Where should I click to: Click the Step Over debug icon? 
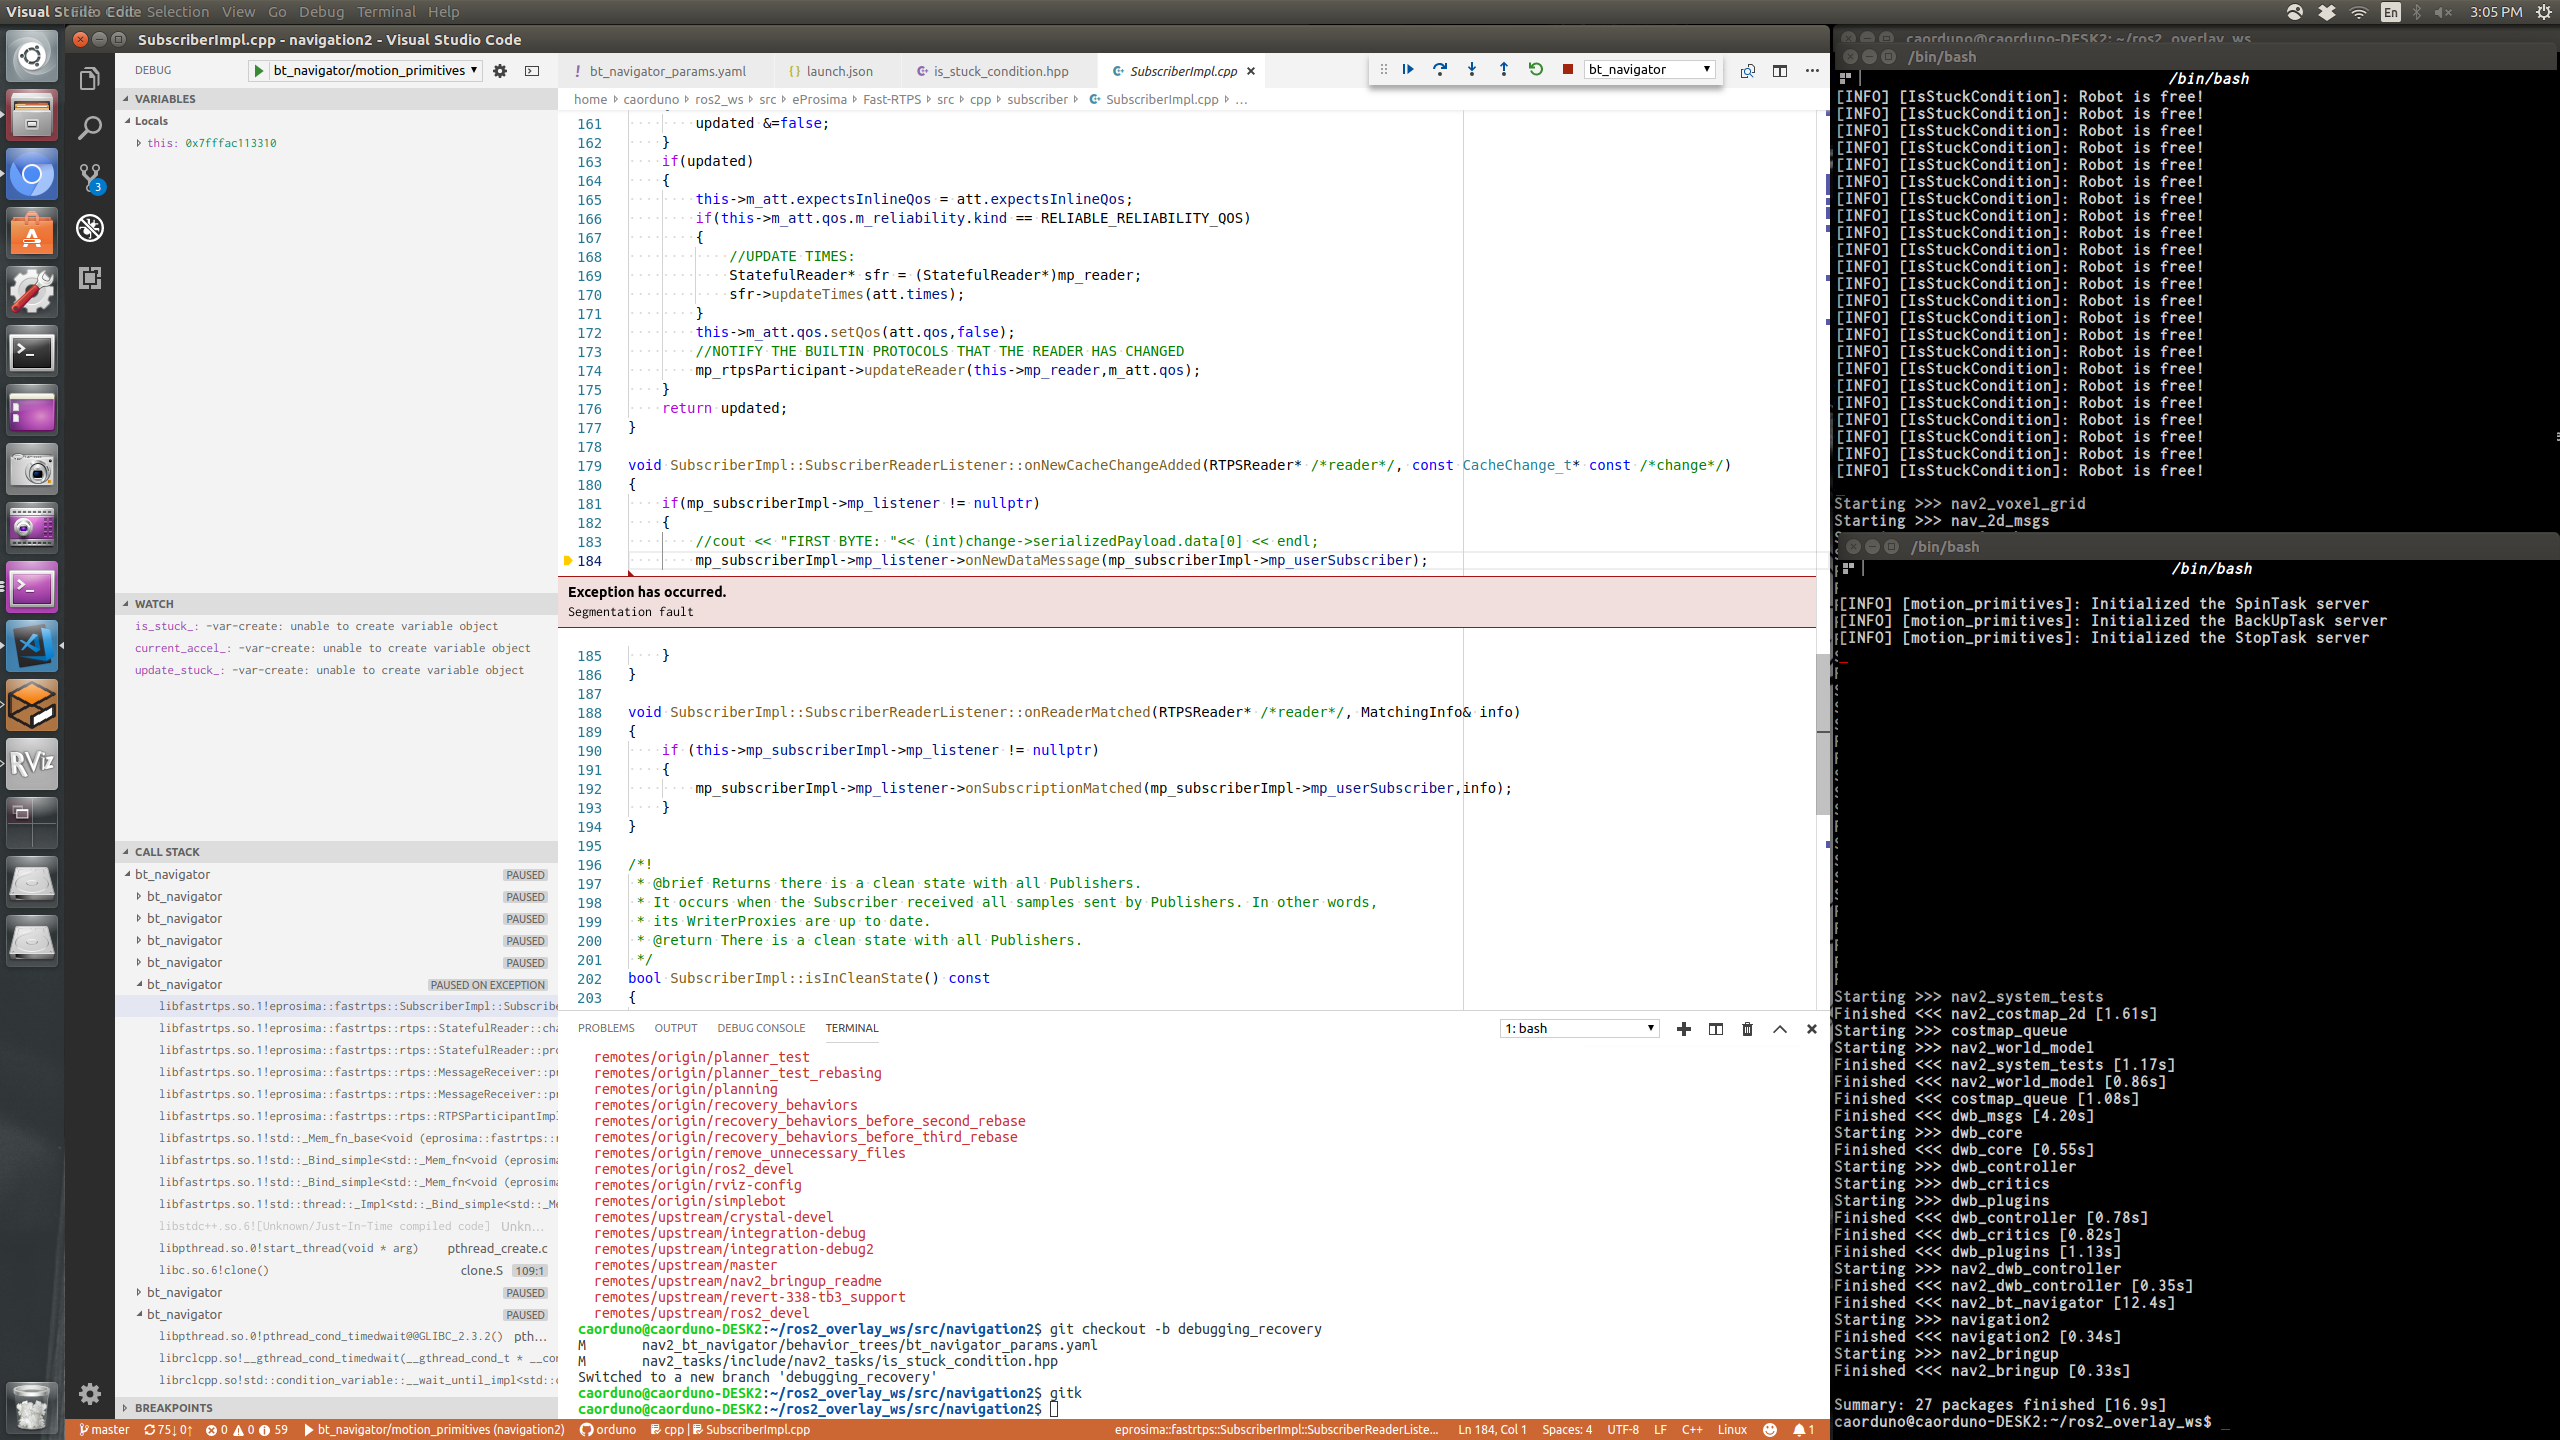[x=1440, y=70]
